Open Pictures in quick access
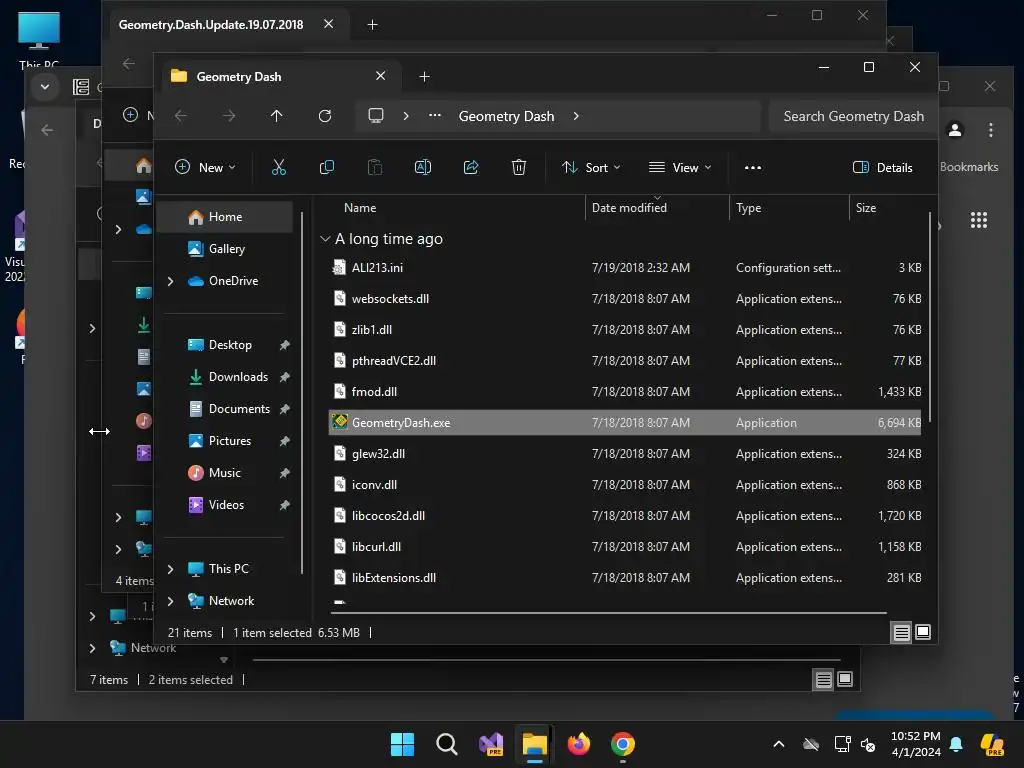This screenshot has height=768, width=1024. tap(225, 441)
